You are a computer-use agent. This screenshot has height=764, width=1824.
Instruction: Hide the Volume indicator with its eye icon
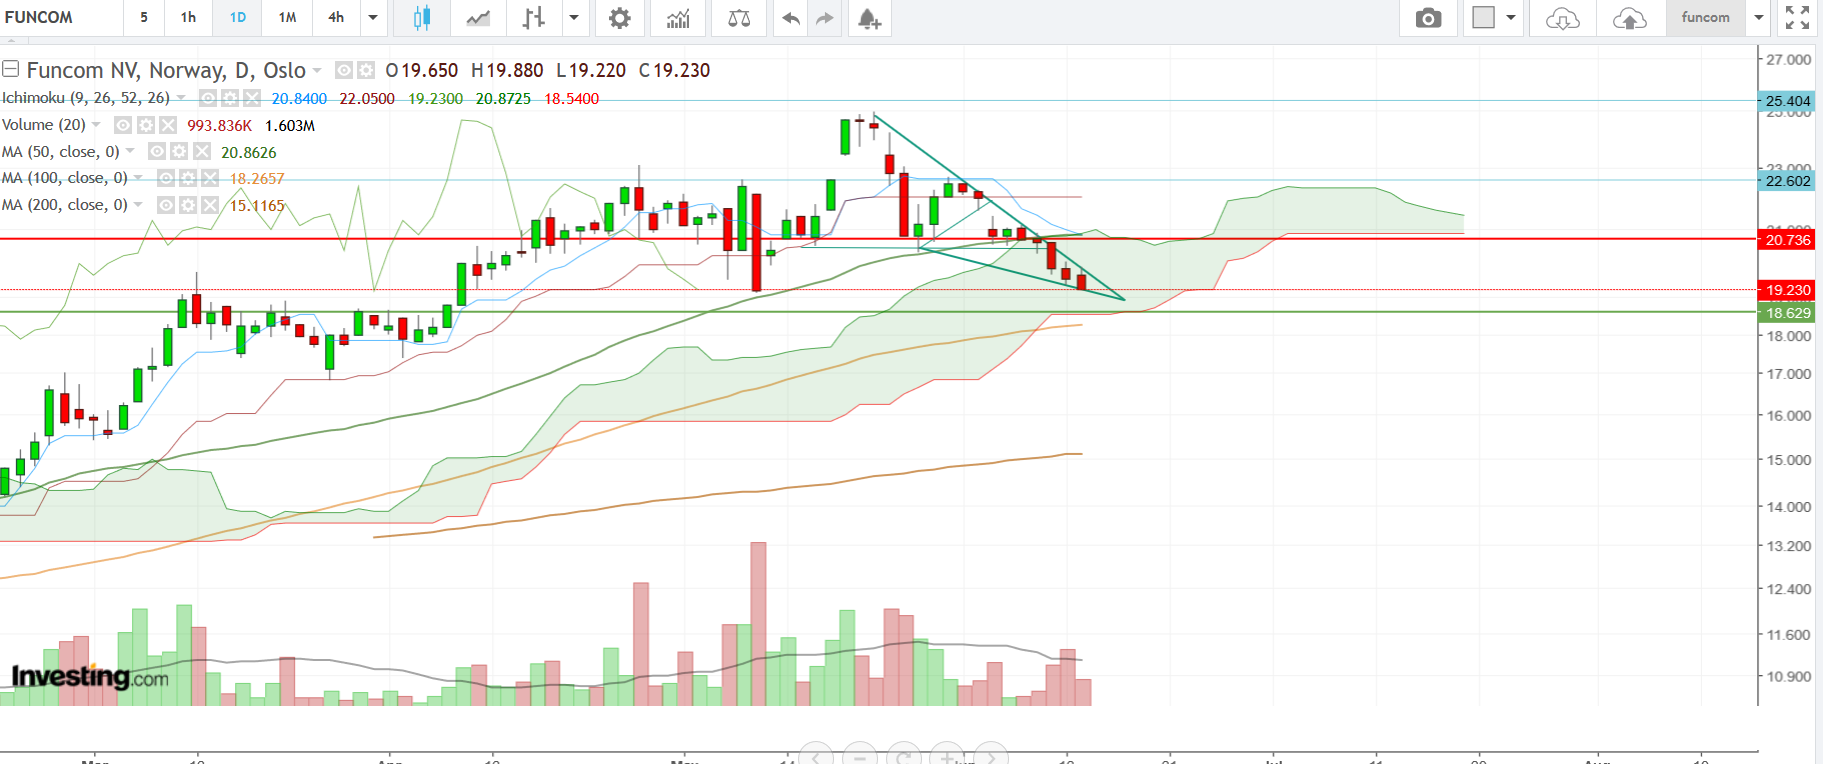(x=123, y=125)
